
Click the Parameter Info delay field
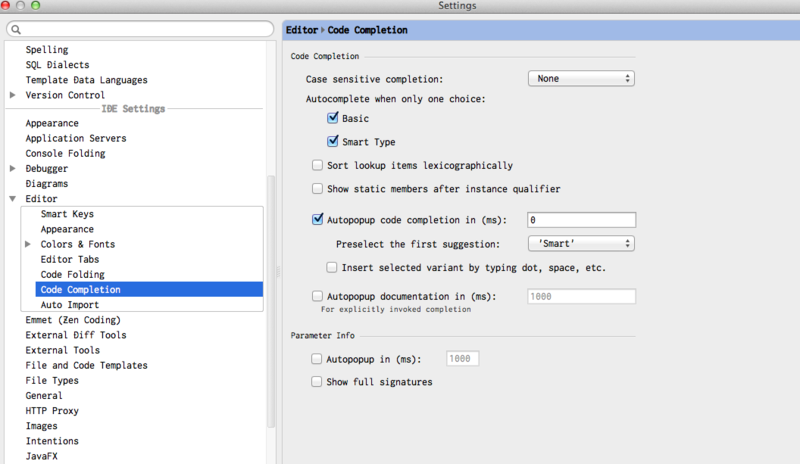coord(462,359)
